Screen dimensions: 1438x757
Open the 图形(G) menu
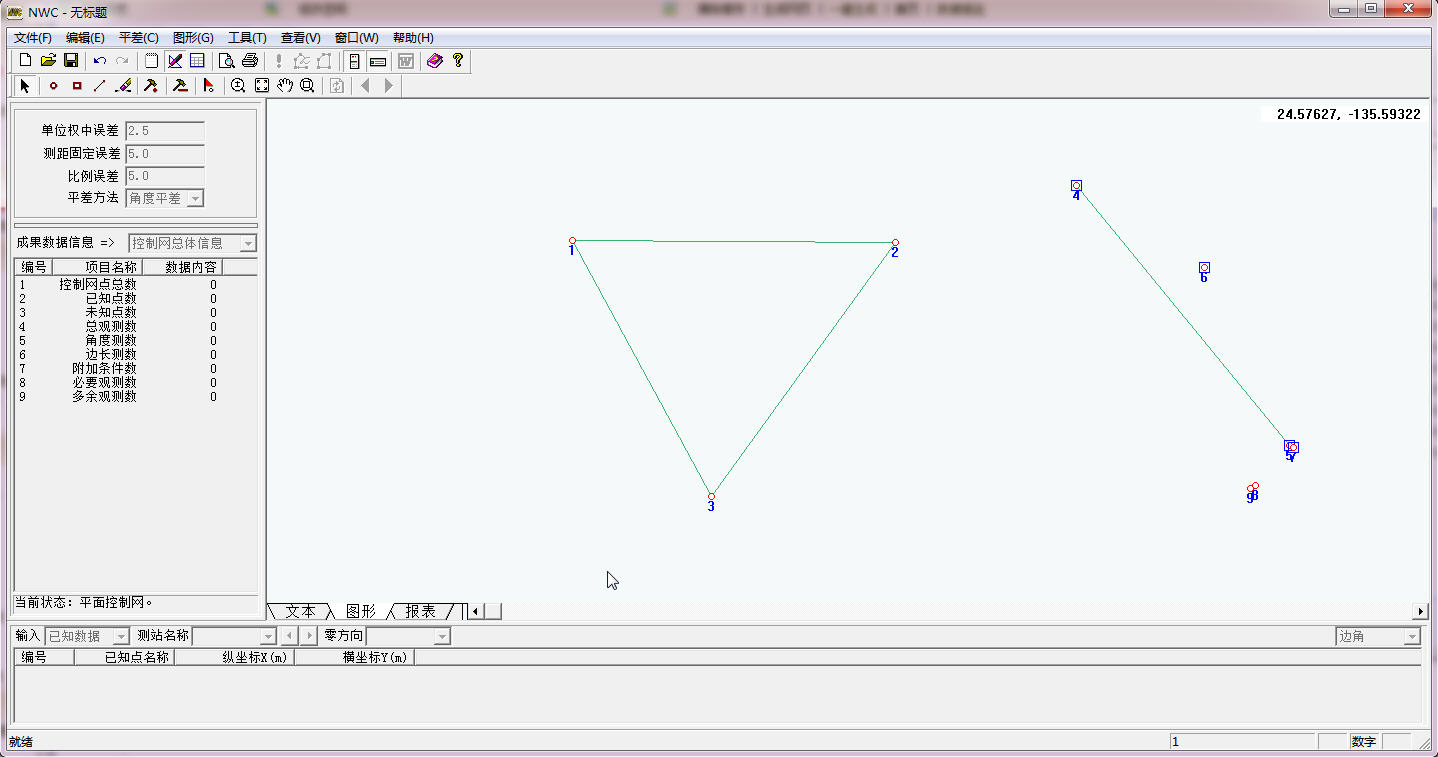193,38
